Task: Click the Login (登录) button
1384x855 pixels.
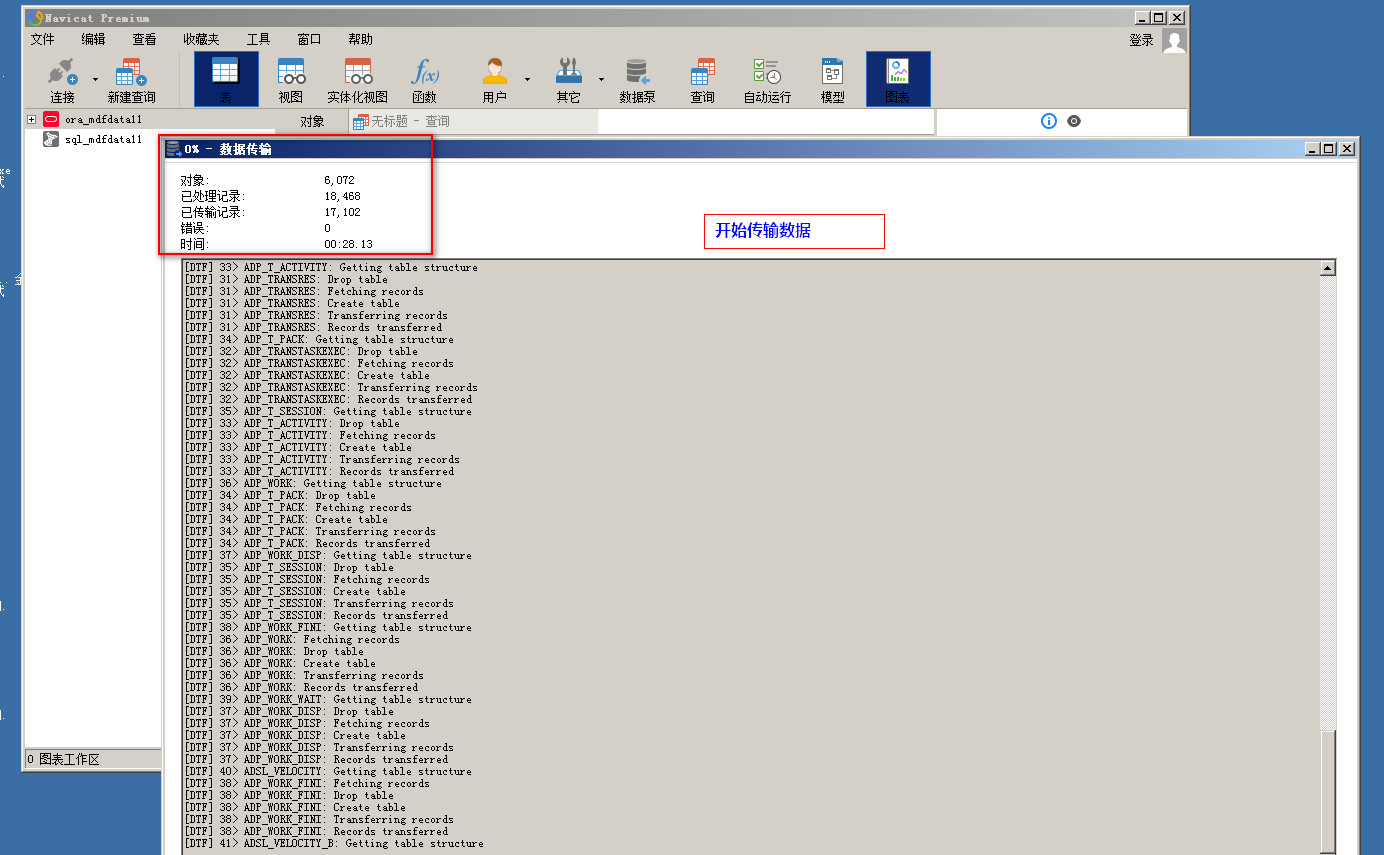Action: click(x=1141, y=40)
